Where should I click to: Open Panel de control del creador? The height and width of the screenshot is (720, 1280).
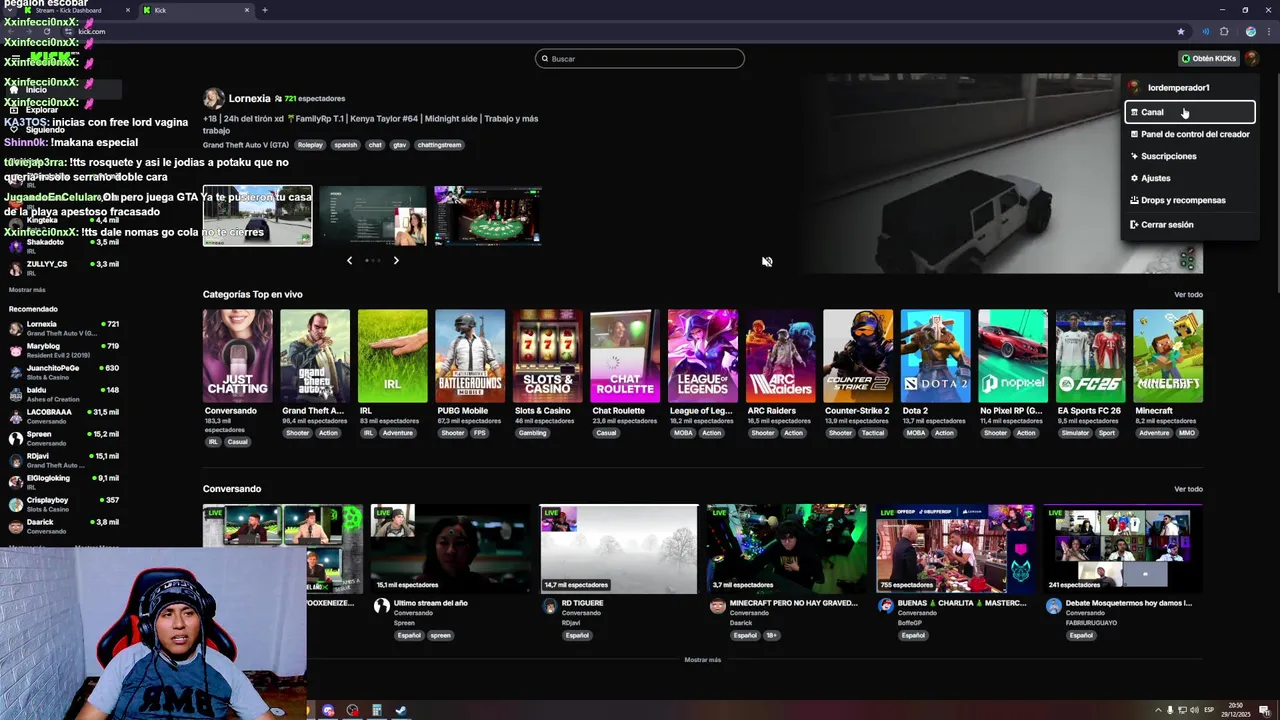click(x=1190, y=134)
